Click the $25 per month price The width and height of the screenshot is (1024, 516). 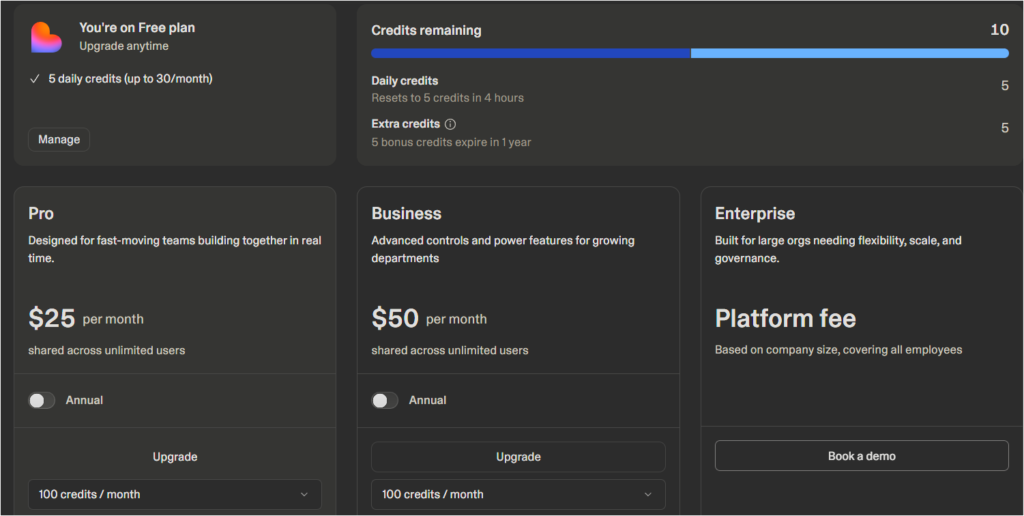click(x=52, y=319)
